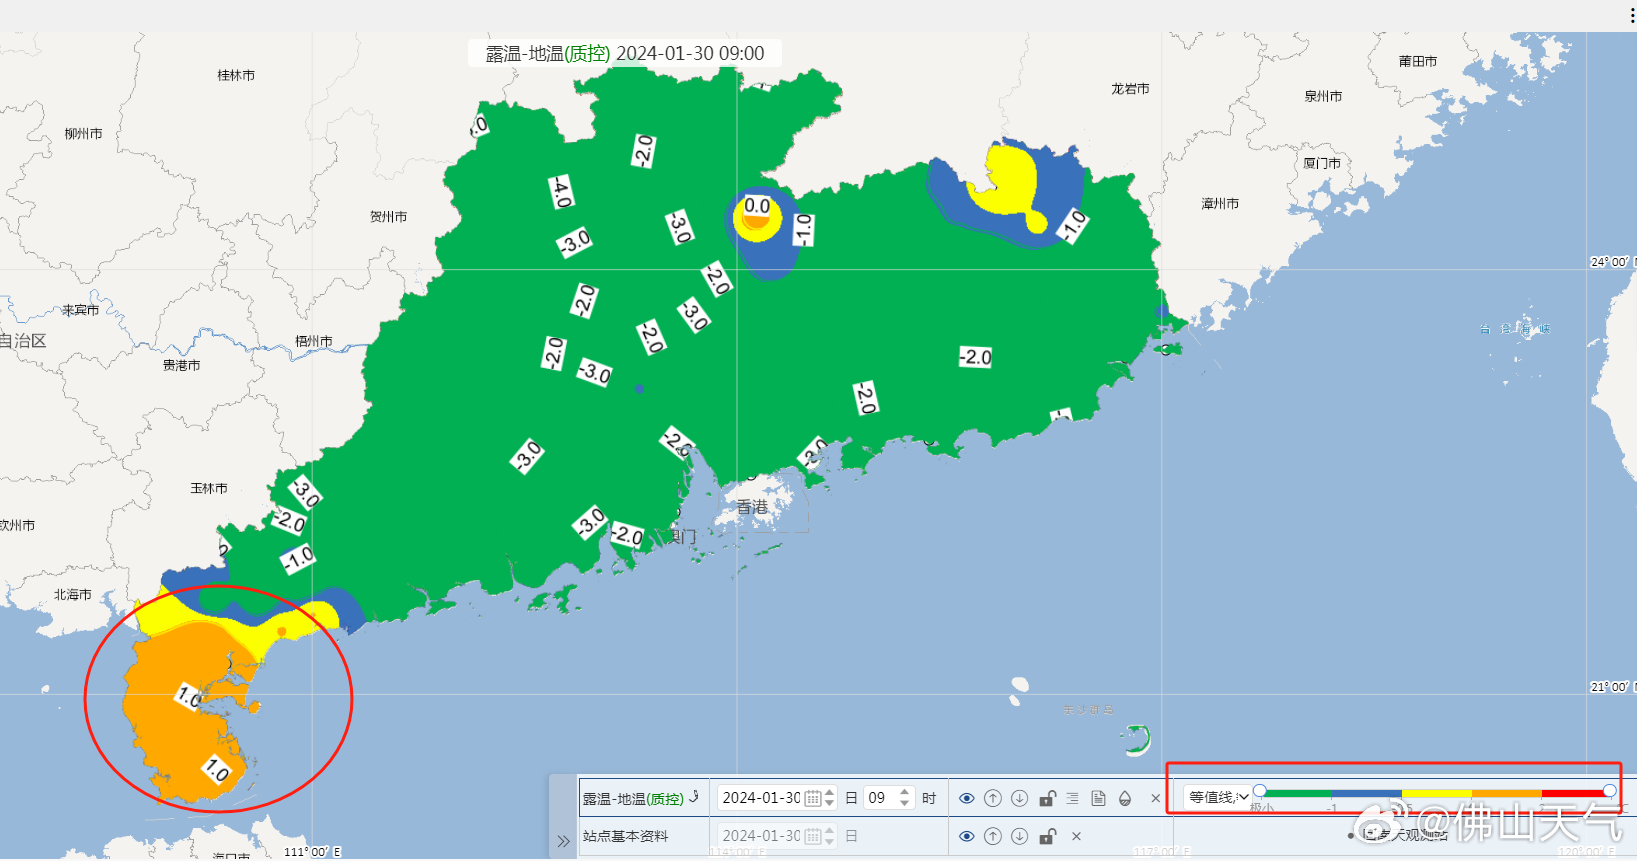Adjust the left handle of color scale slider
Screen dimensions: 1637x861
pyautogui.click(x=1260, y=791)
